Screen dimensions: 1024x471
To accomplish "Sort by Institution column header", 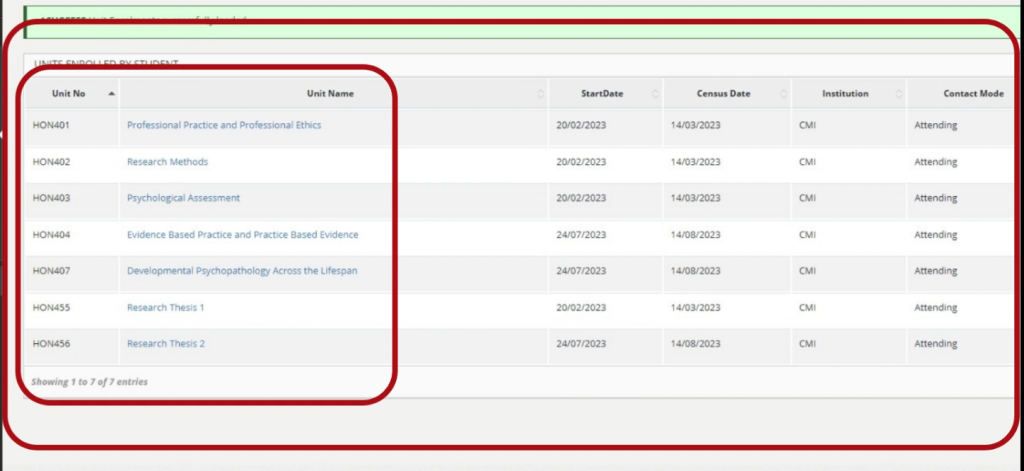I will [849, 93].
